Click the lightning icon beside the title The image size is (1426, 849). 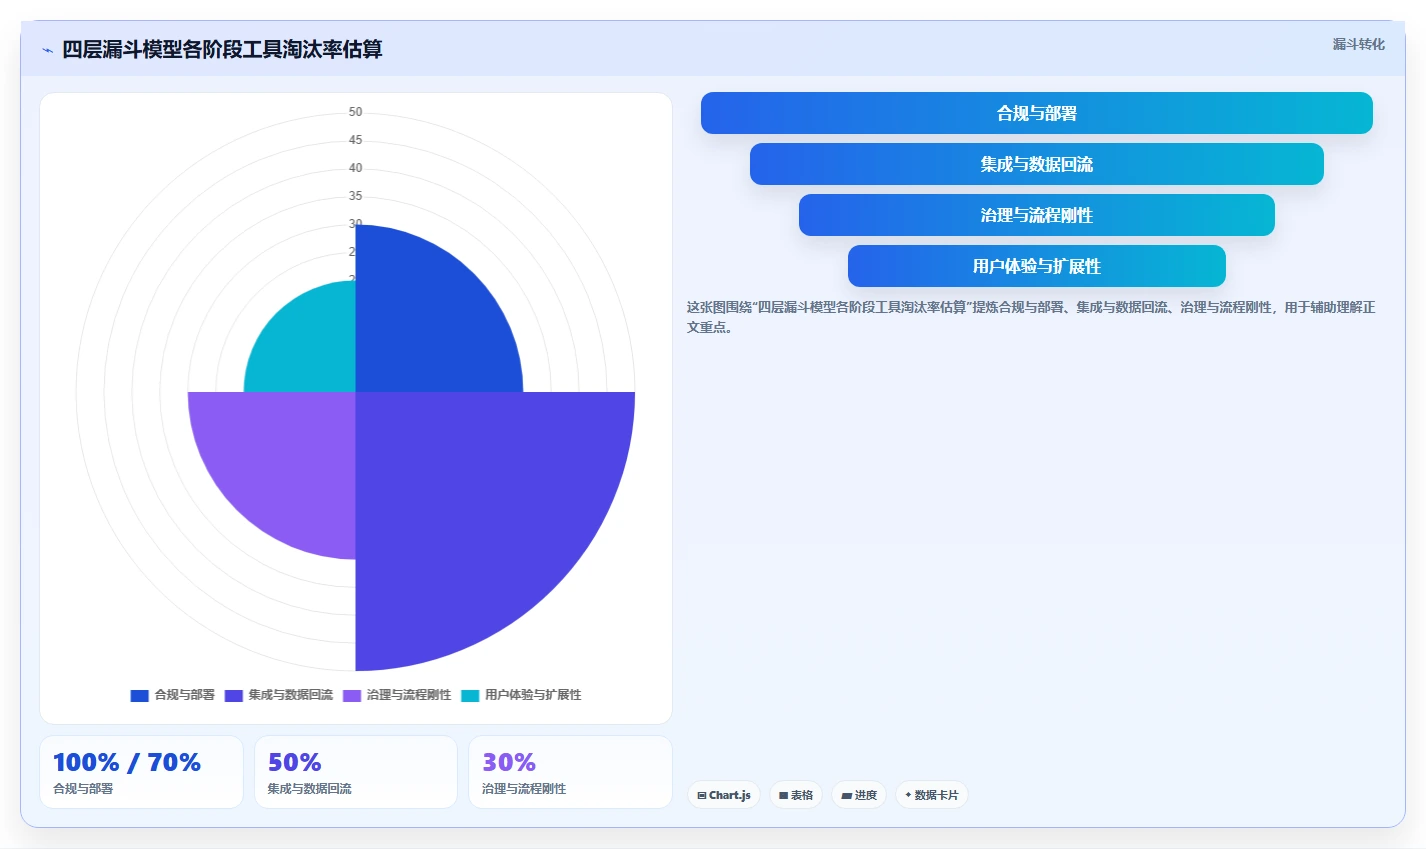point(47,50)
